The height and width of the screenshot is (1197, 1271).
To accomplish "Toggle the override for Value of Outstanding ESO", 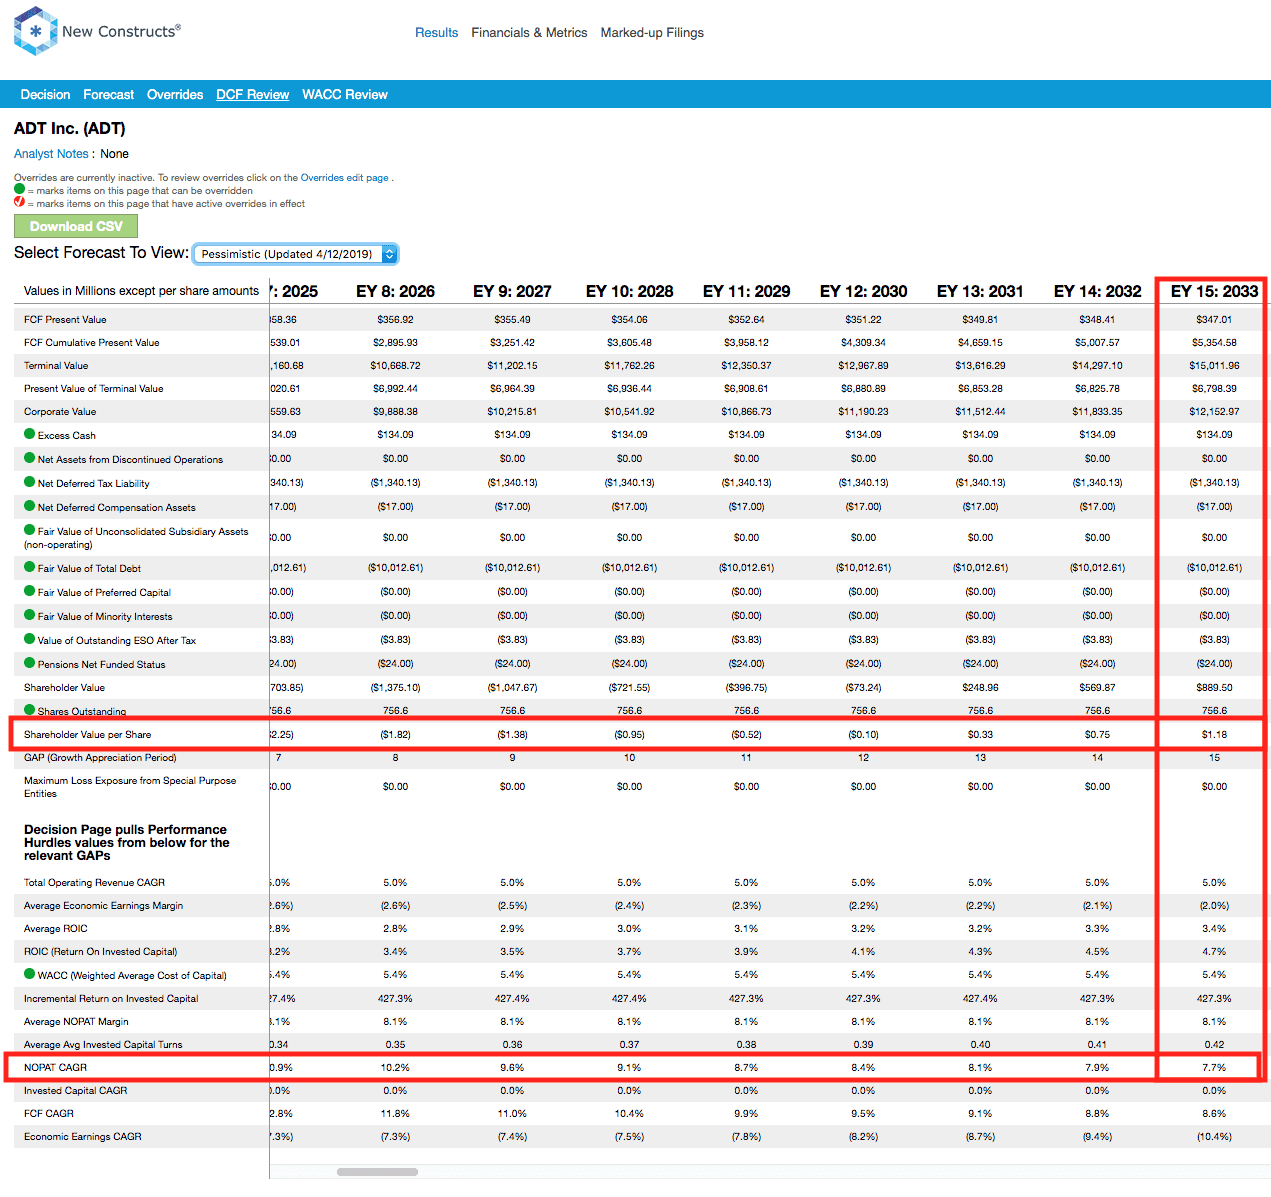I will pyautogui.click(x=28, y=639).
